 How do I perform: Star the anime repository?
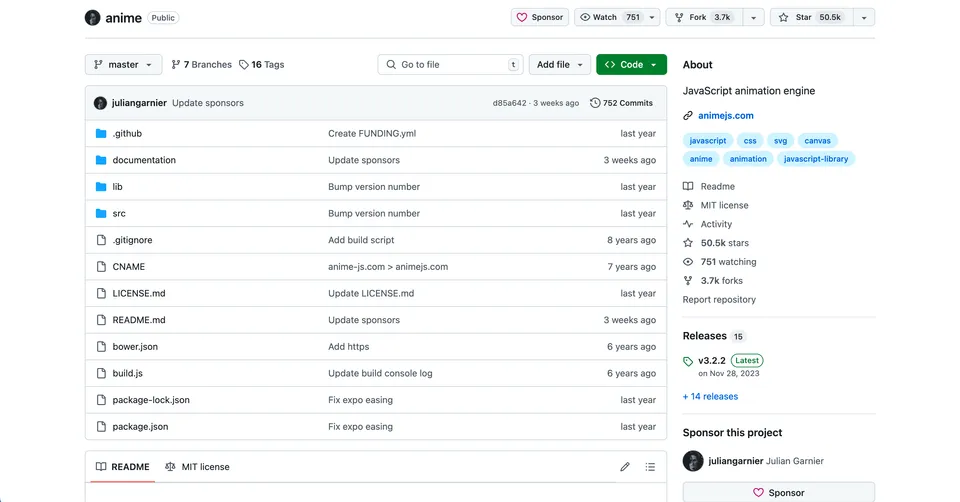click(x=809, y=17)
